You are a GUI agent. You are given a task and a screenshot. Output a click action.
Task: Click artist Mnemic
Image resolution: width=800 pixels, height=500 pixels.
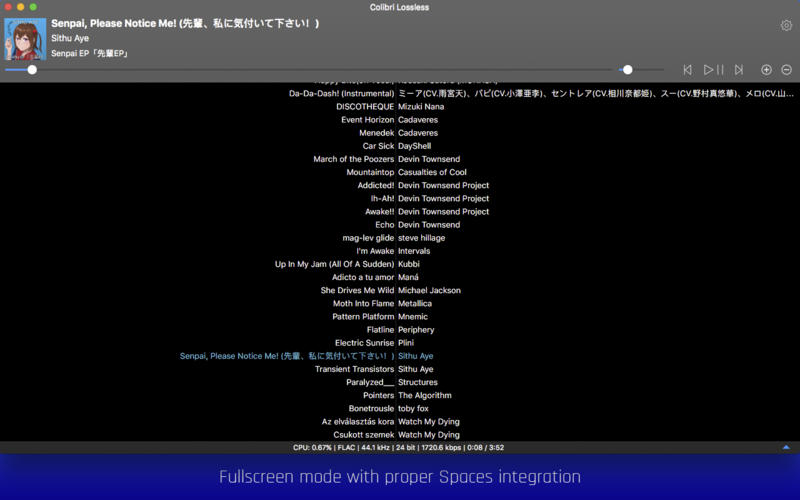click(x=413, y=317)
